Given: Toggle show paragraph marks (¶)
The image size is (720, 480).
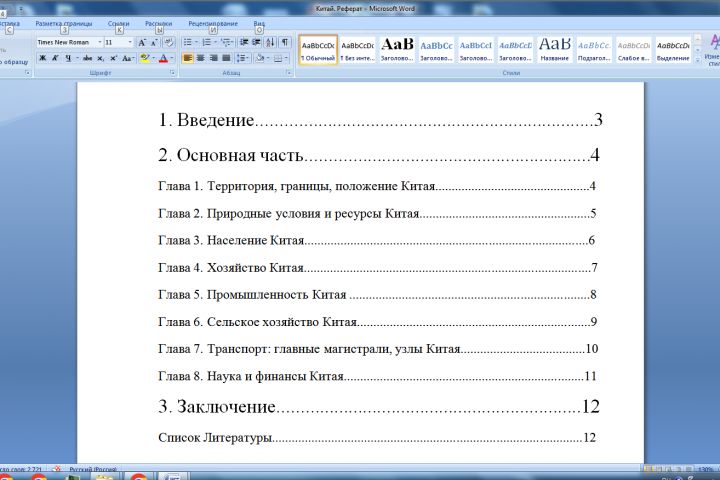Looking at the screenshot, I should pos(285,43).
